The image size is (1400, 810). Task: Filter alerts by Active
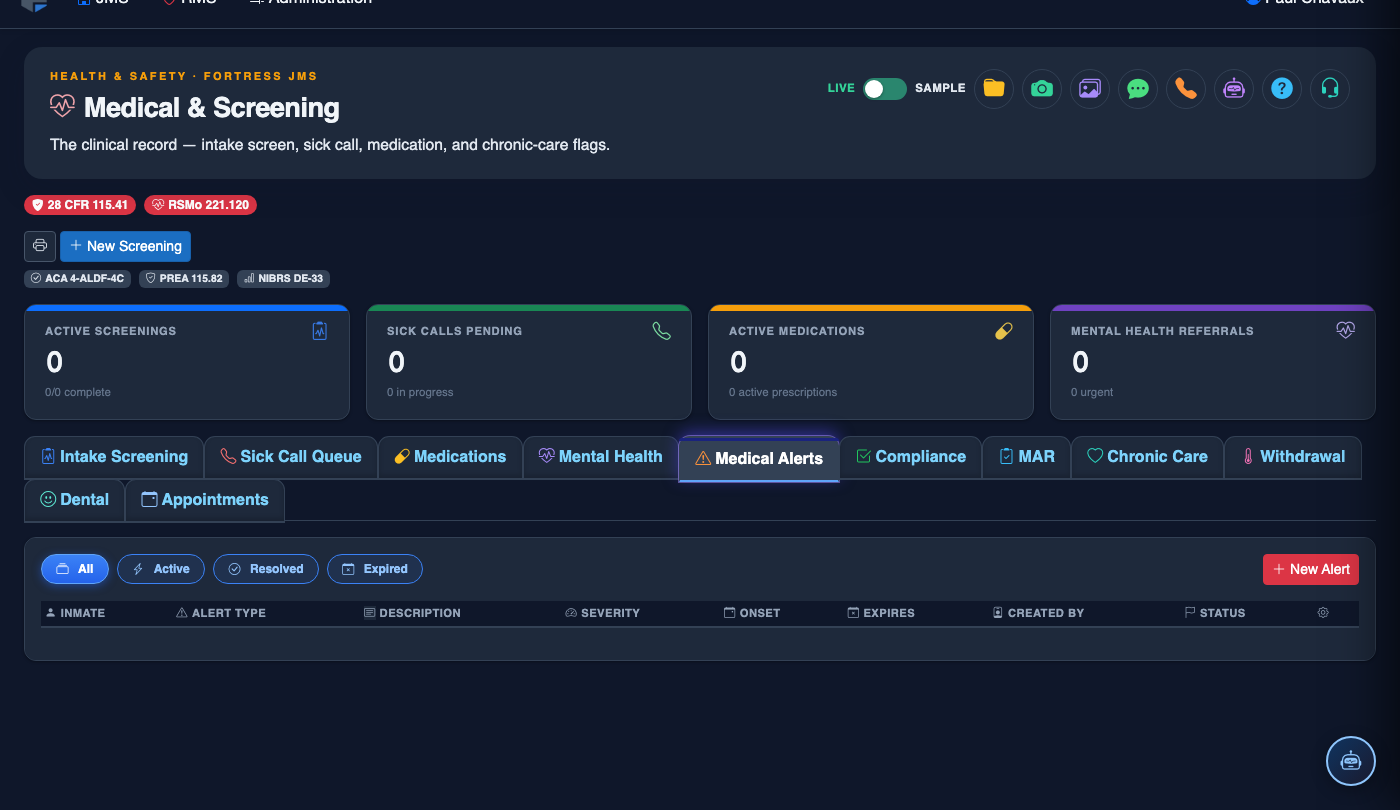pyautogui.click(x=161, y=569)
